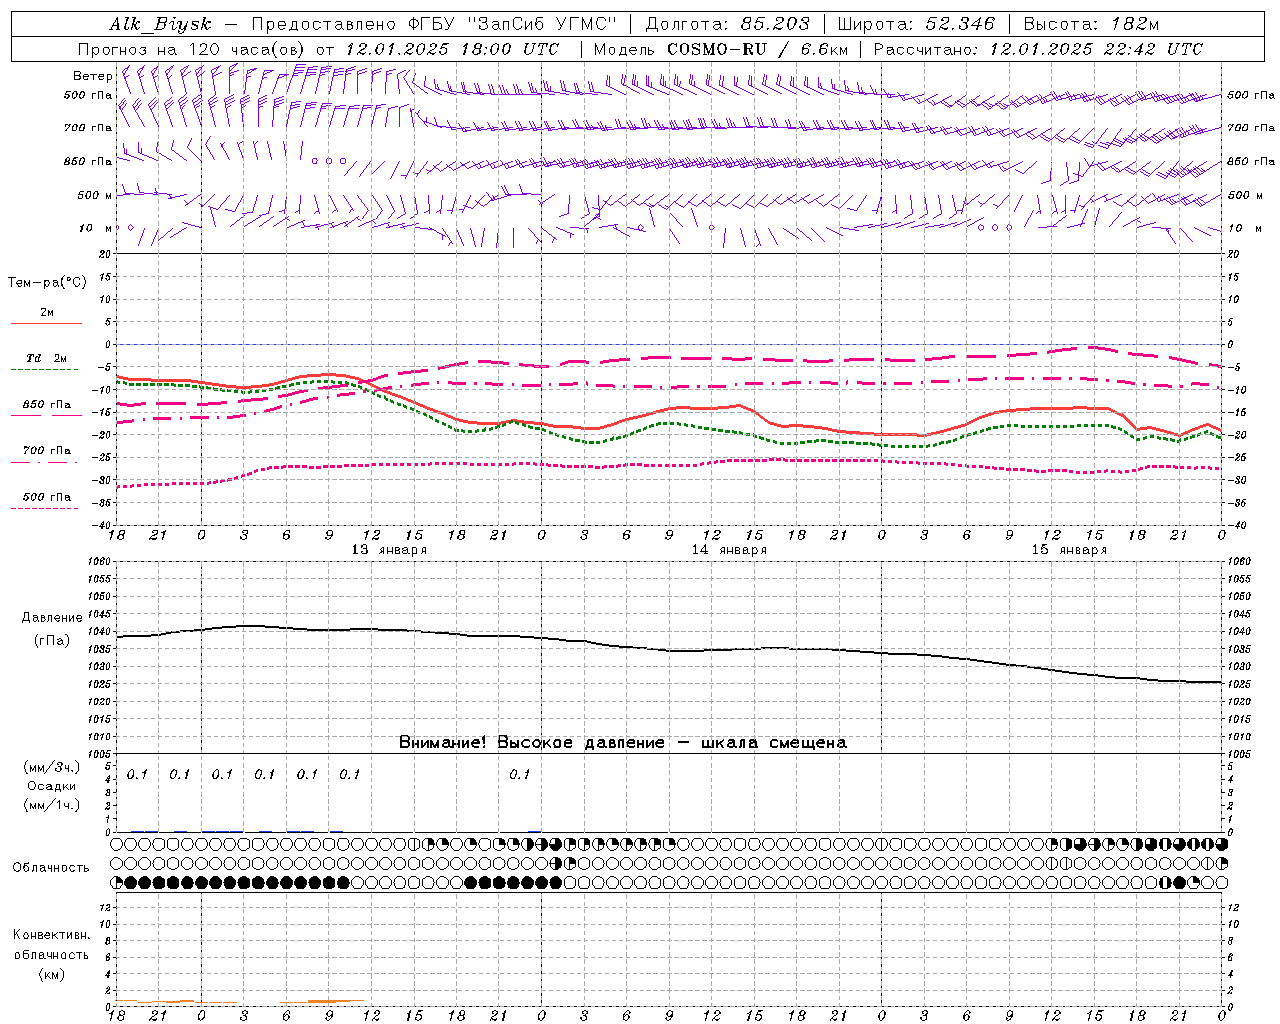
Task: Click the elevation text Высота: 182м
Action: (x=1091, y=24)
